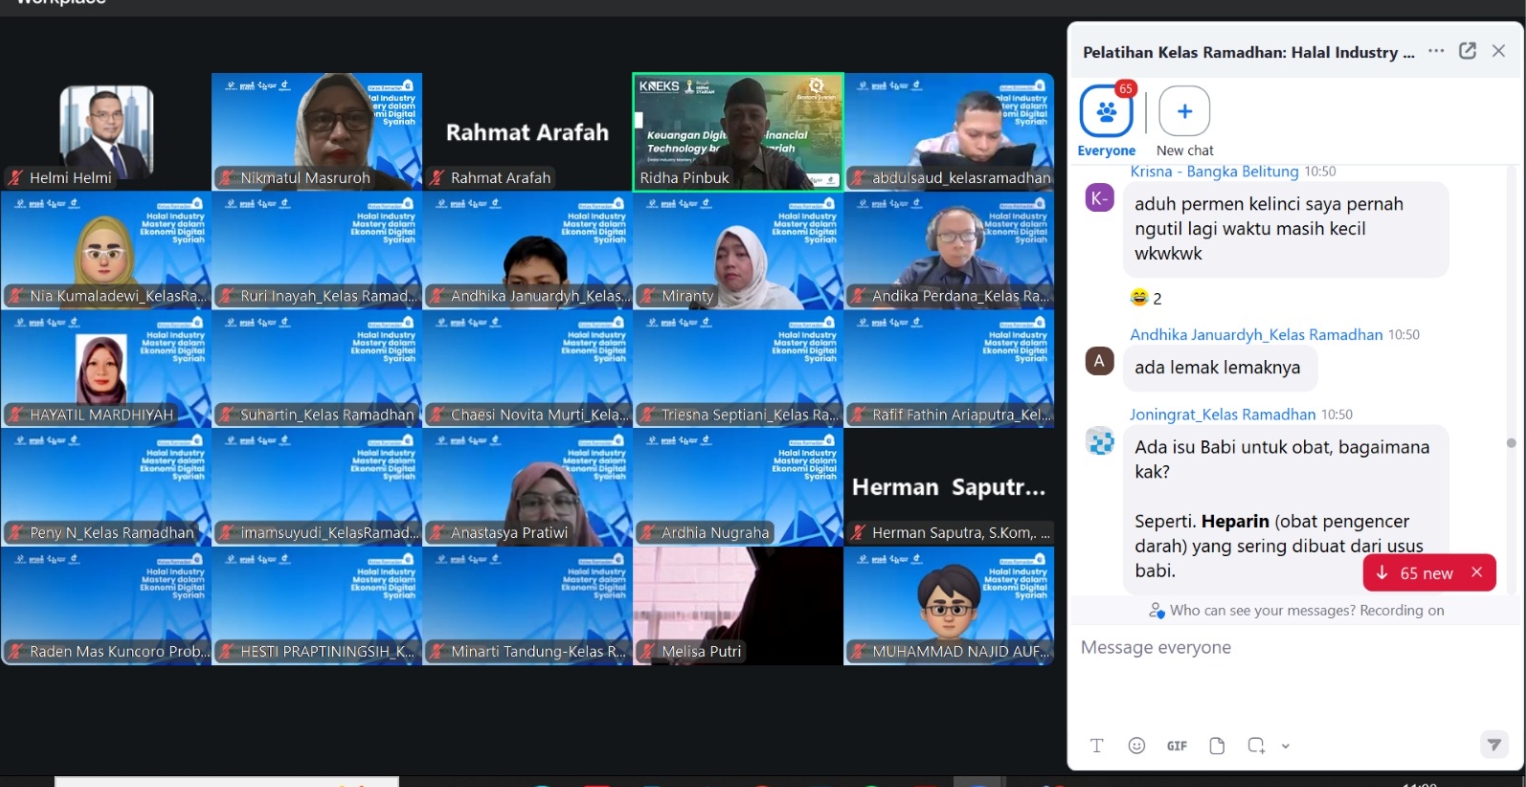The width and height of the screenshot is (1526, 787).
Task: Open the three-dot more options in chat header
Action: click(1436, 51)
